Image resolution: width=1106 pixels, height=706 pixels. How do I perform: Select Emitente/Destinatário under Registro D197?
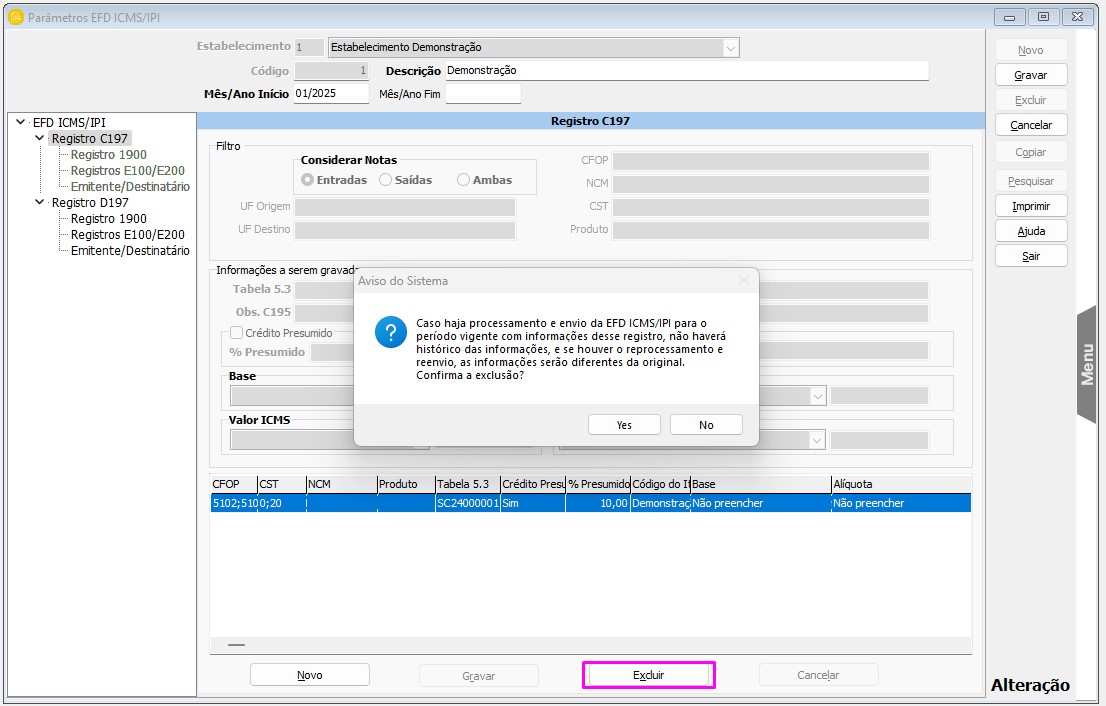[x=130, y=251]
